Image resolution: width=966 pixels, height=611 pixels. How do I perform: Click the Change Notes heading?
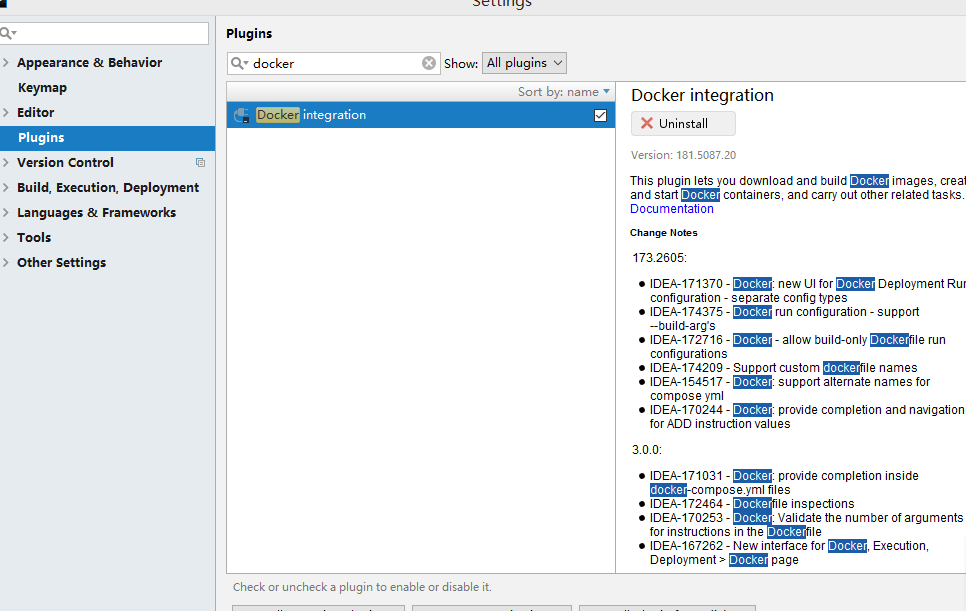664,233
